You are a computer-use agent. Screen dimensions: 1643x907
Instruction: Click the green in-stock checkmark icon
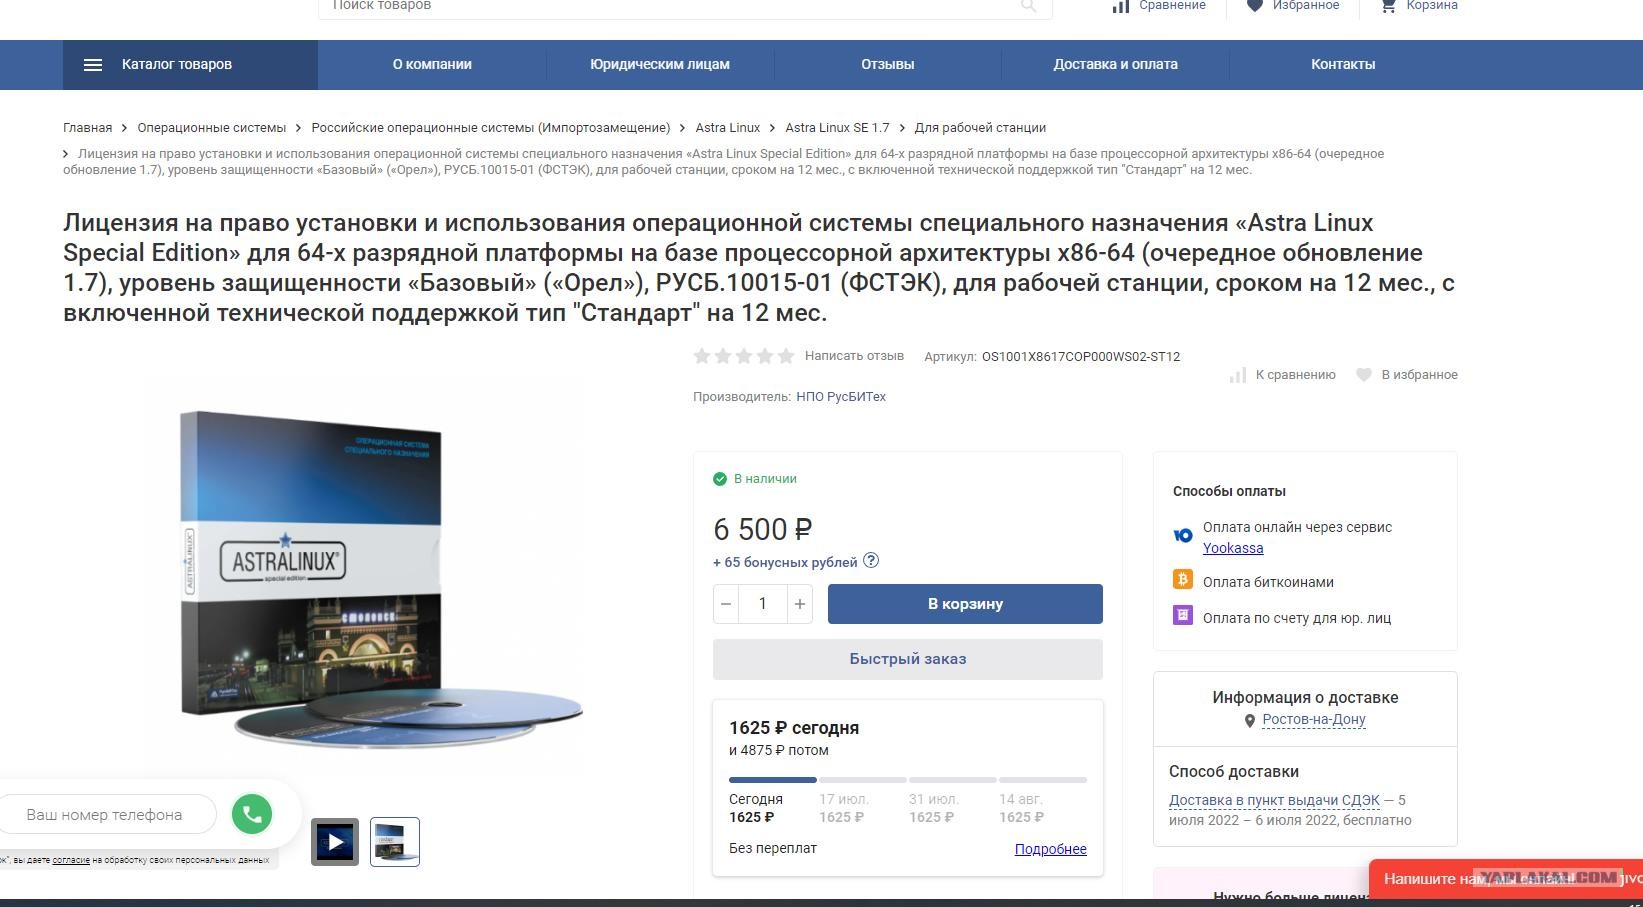(720, 479)
